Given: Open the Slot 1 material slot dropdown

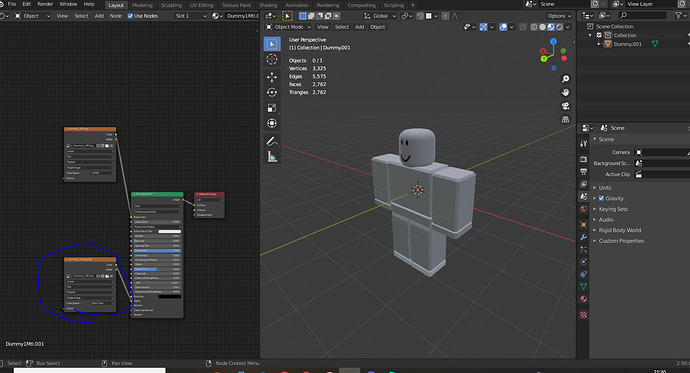Looking at the screenshot, I should pos(191,16).
